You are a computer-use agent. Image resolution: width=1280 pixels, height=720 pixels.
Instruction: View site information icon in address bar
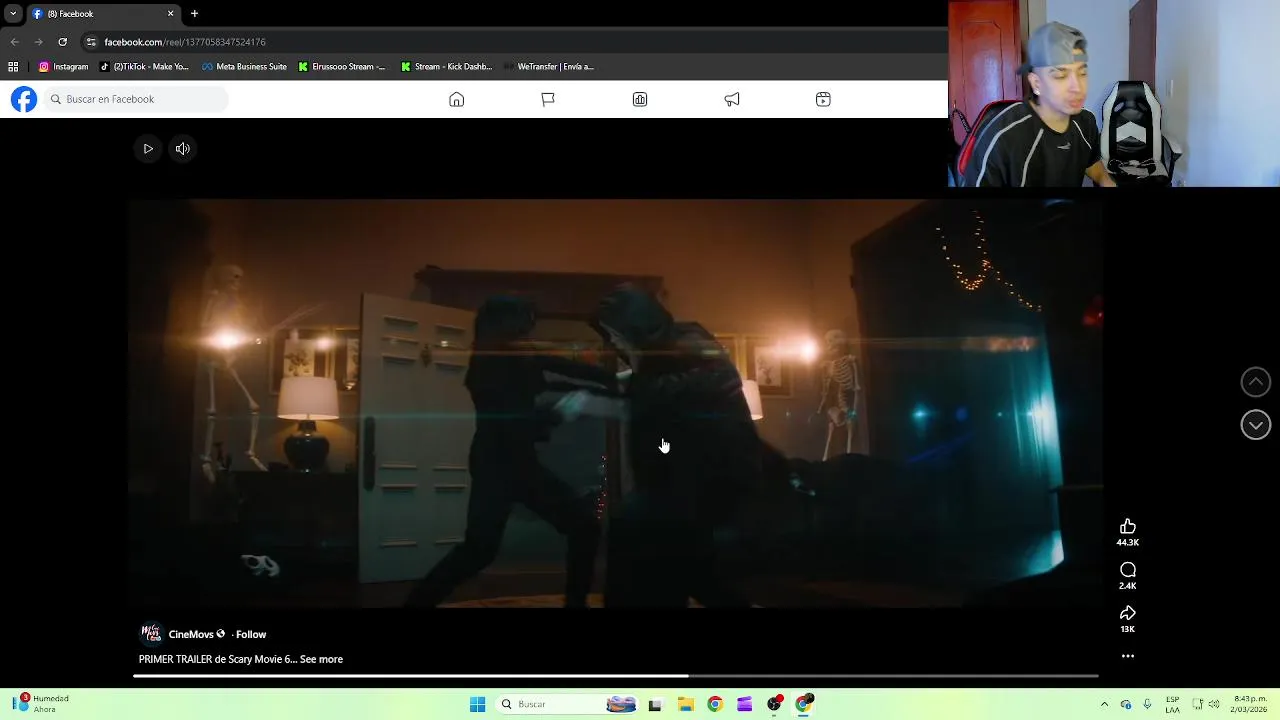tap(91, 42)
